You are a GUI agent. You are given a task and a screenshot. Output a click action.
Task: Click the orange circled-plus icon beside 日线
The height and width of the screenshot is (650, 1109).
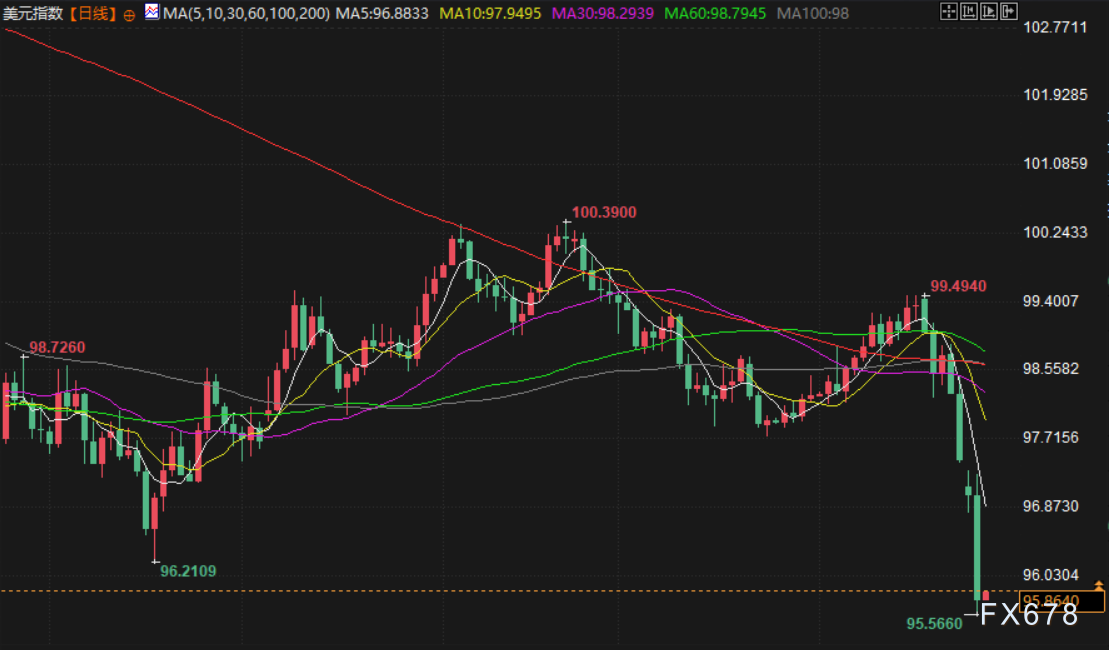128,14
